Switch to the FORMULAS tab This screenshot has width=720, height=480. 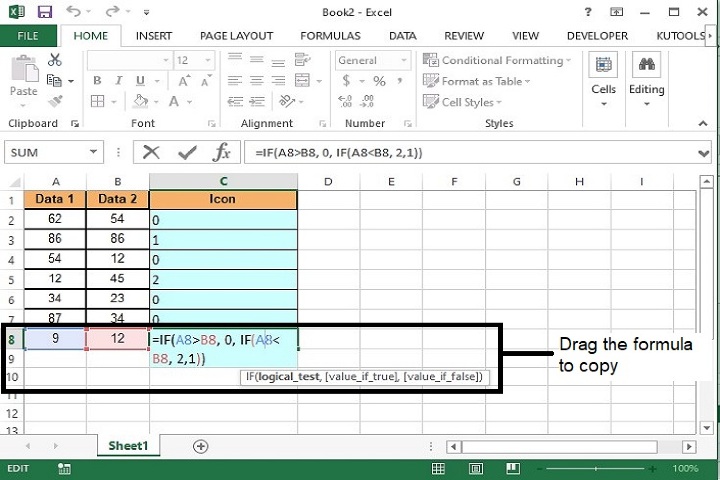(x=330, y=36)
